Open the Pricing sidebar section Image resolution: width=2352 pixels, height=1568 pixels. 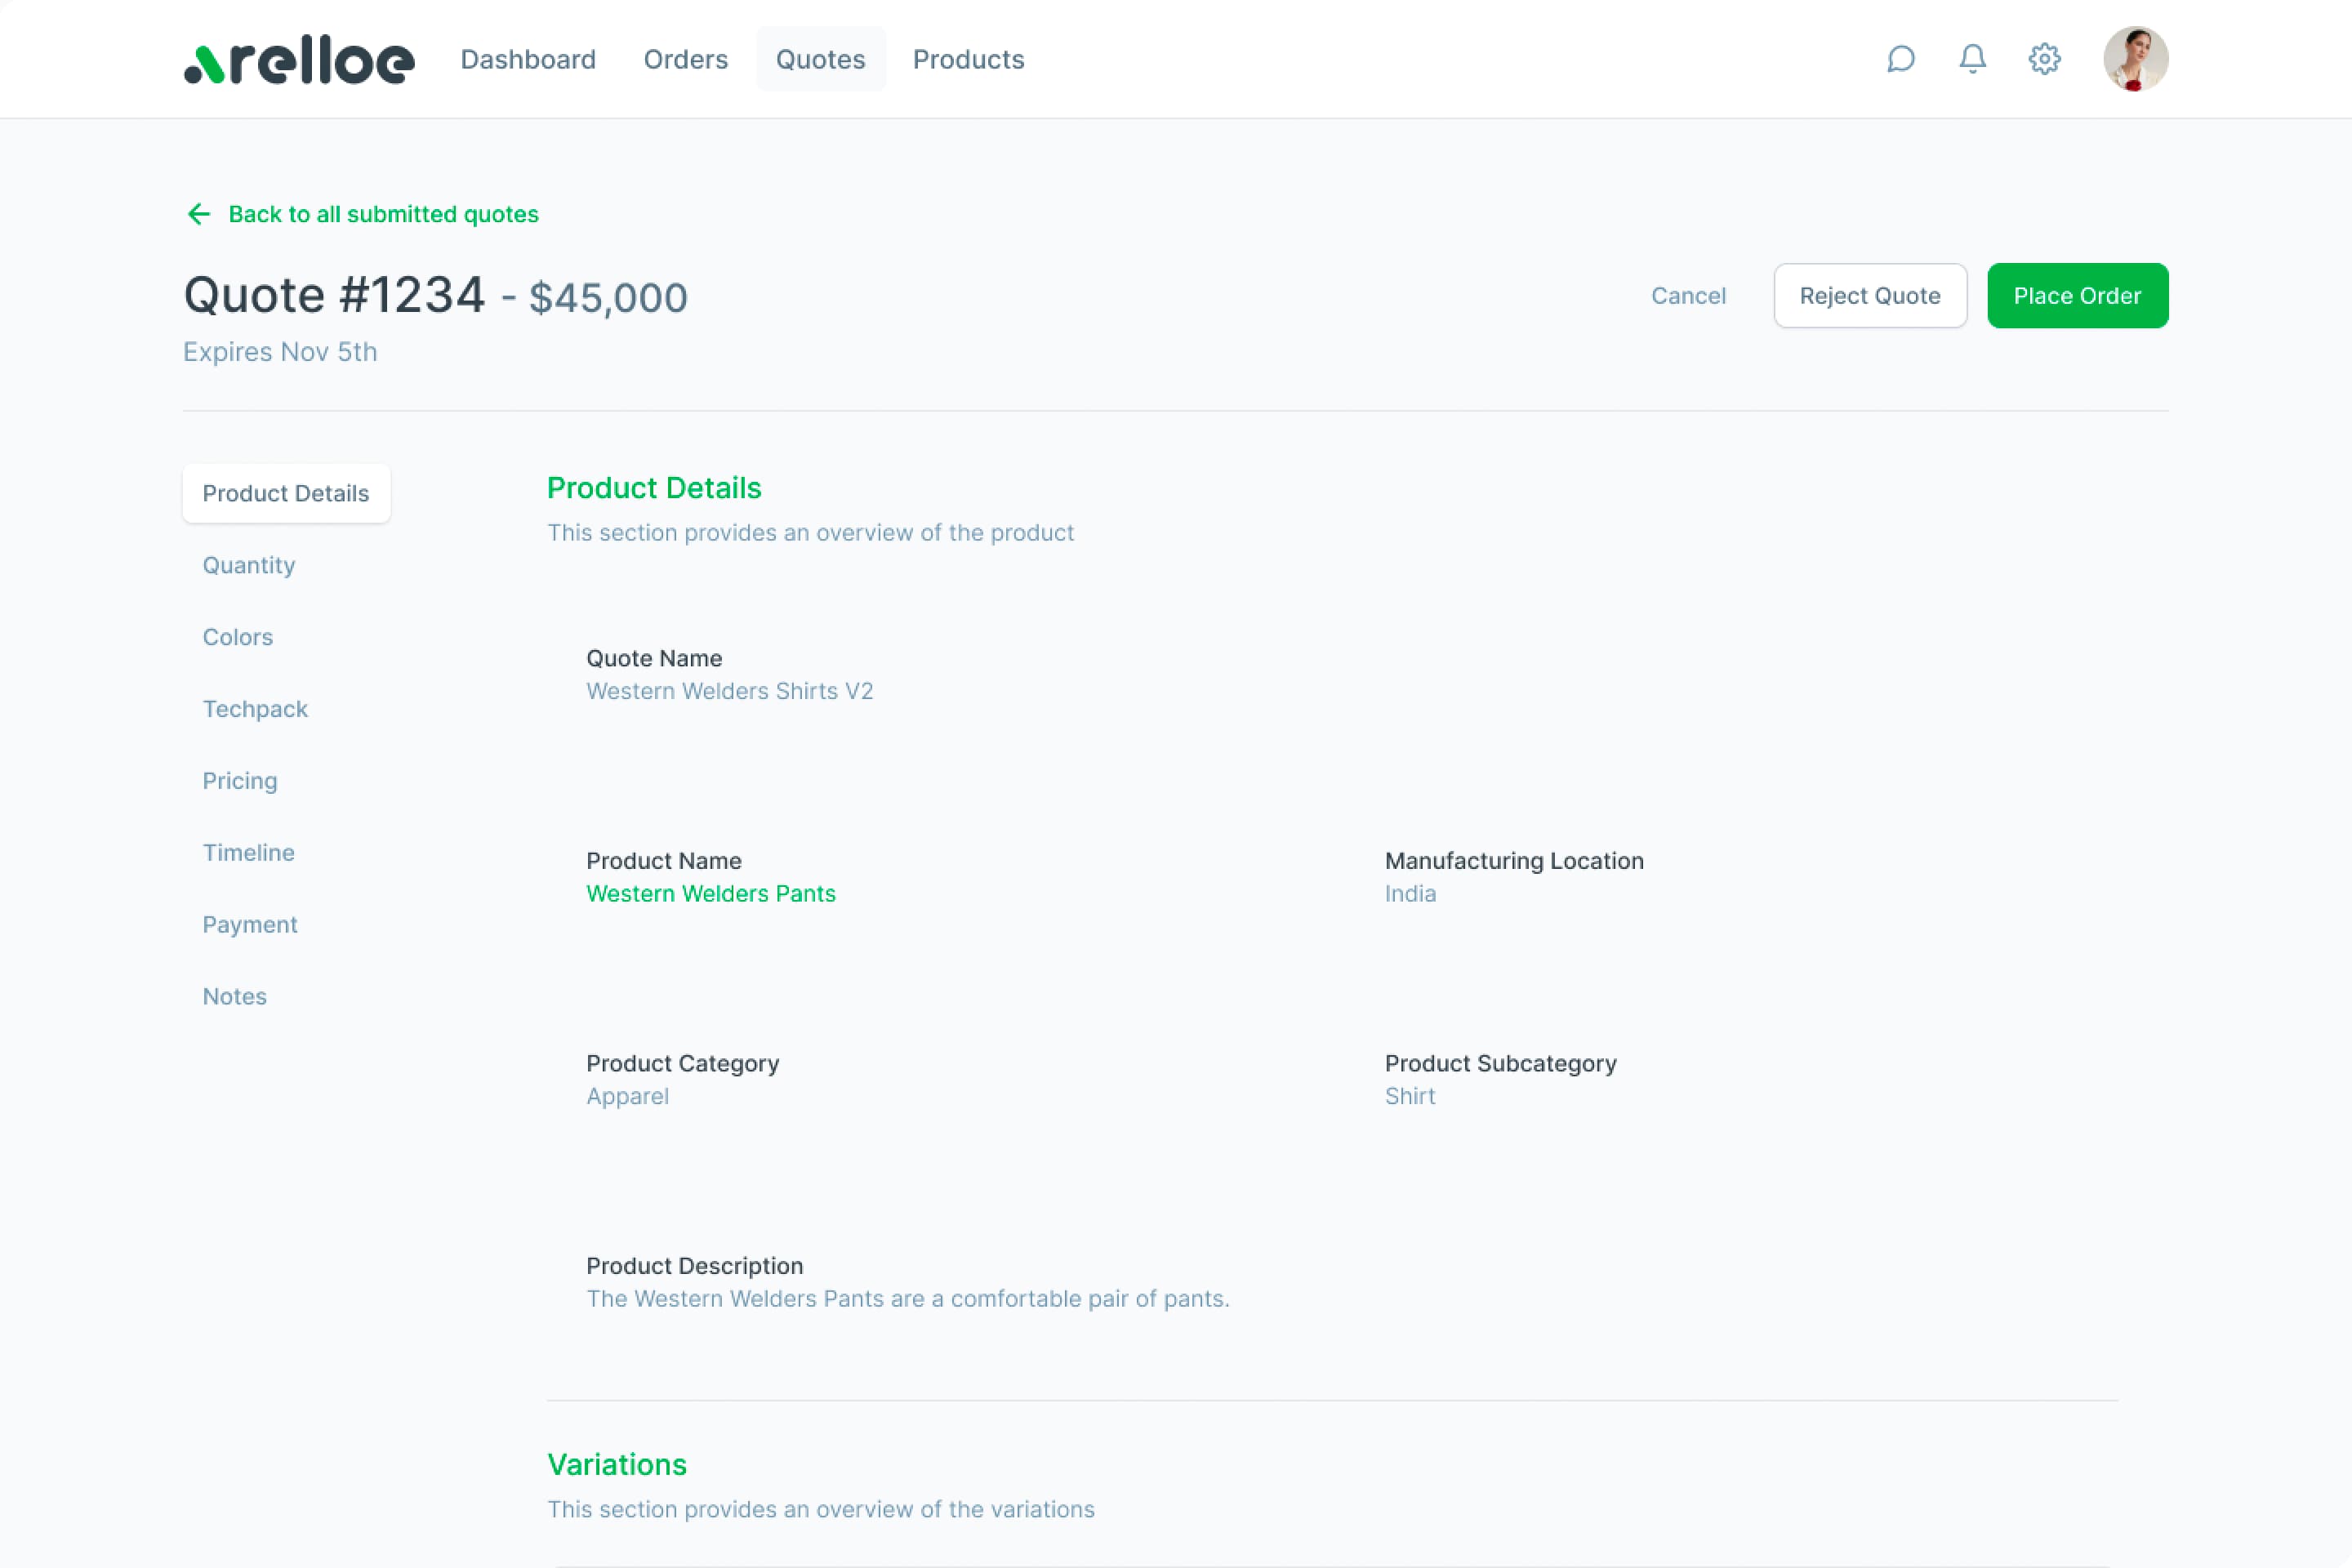240,781
